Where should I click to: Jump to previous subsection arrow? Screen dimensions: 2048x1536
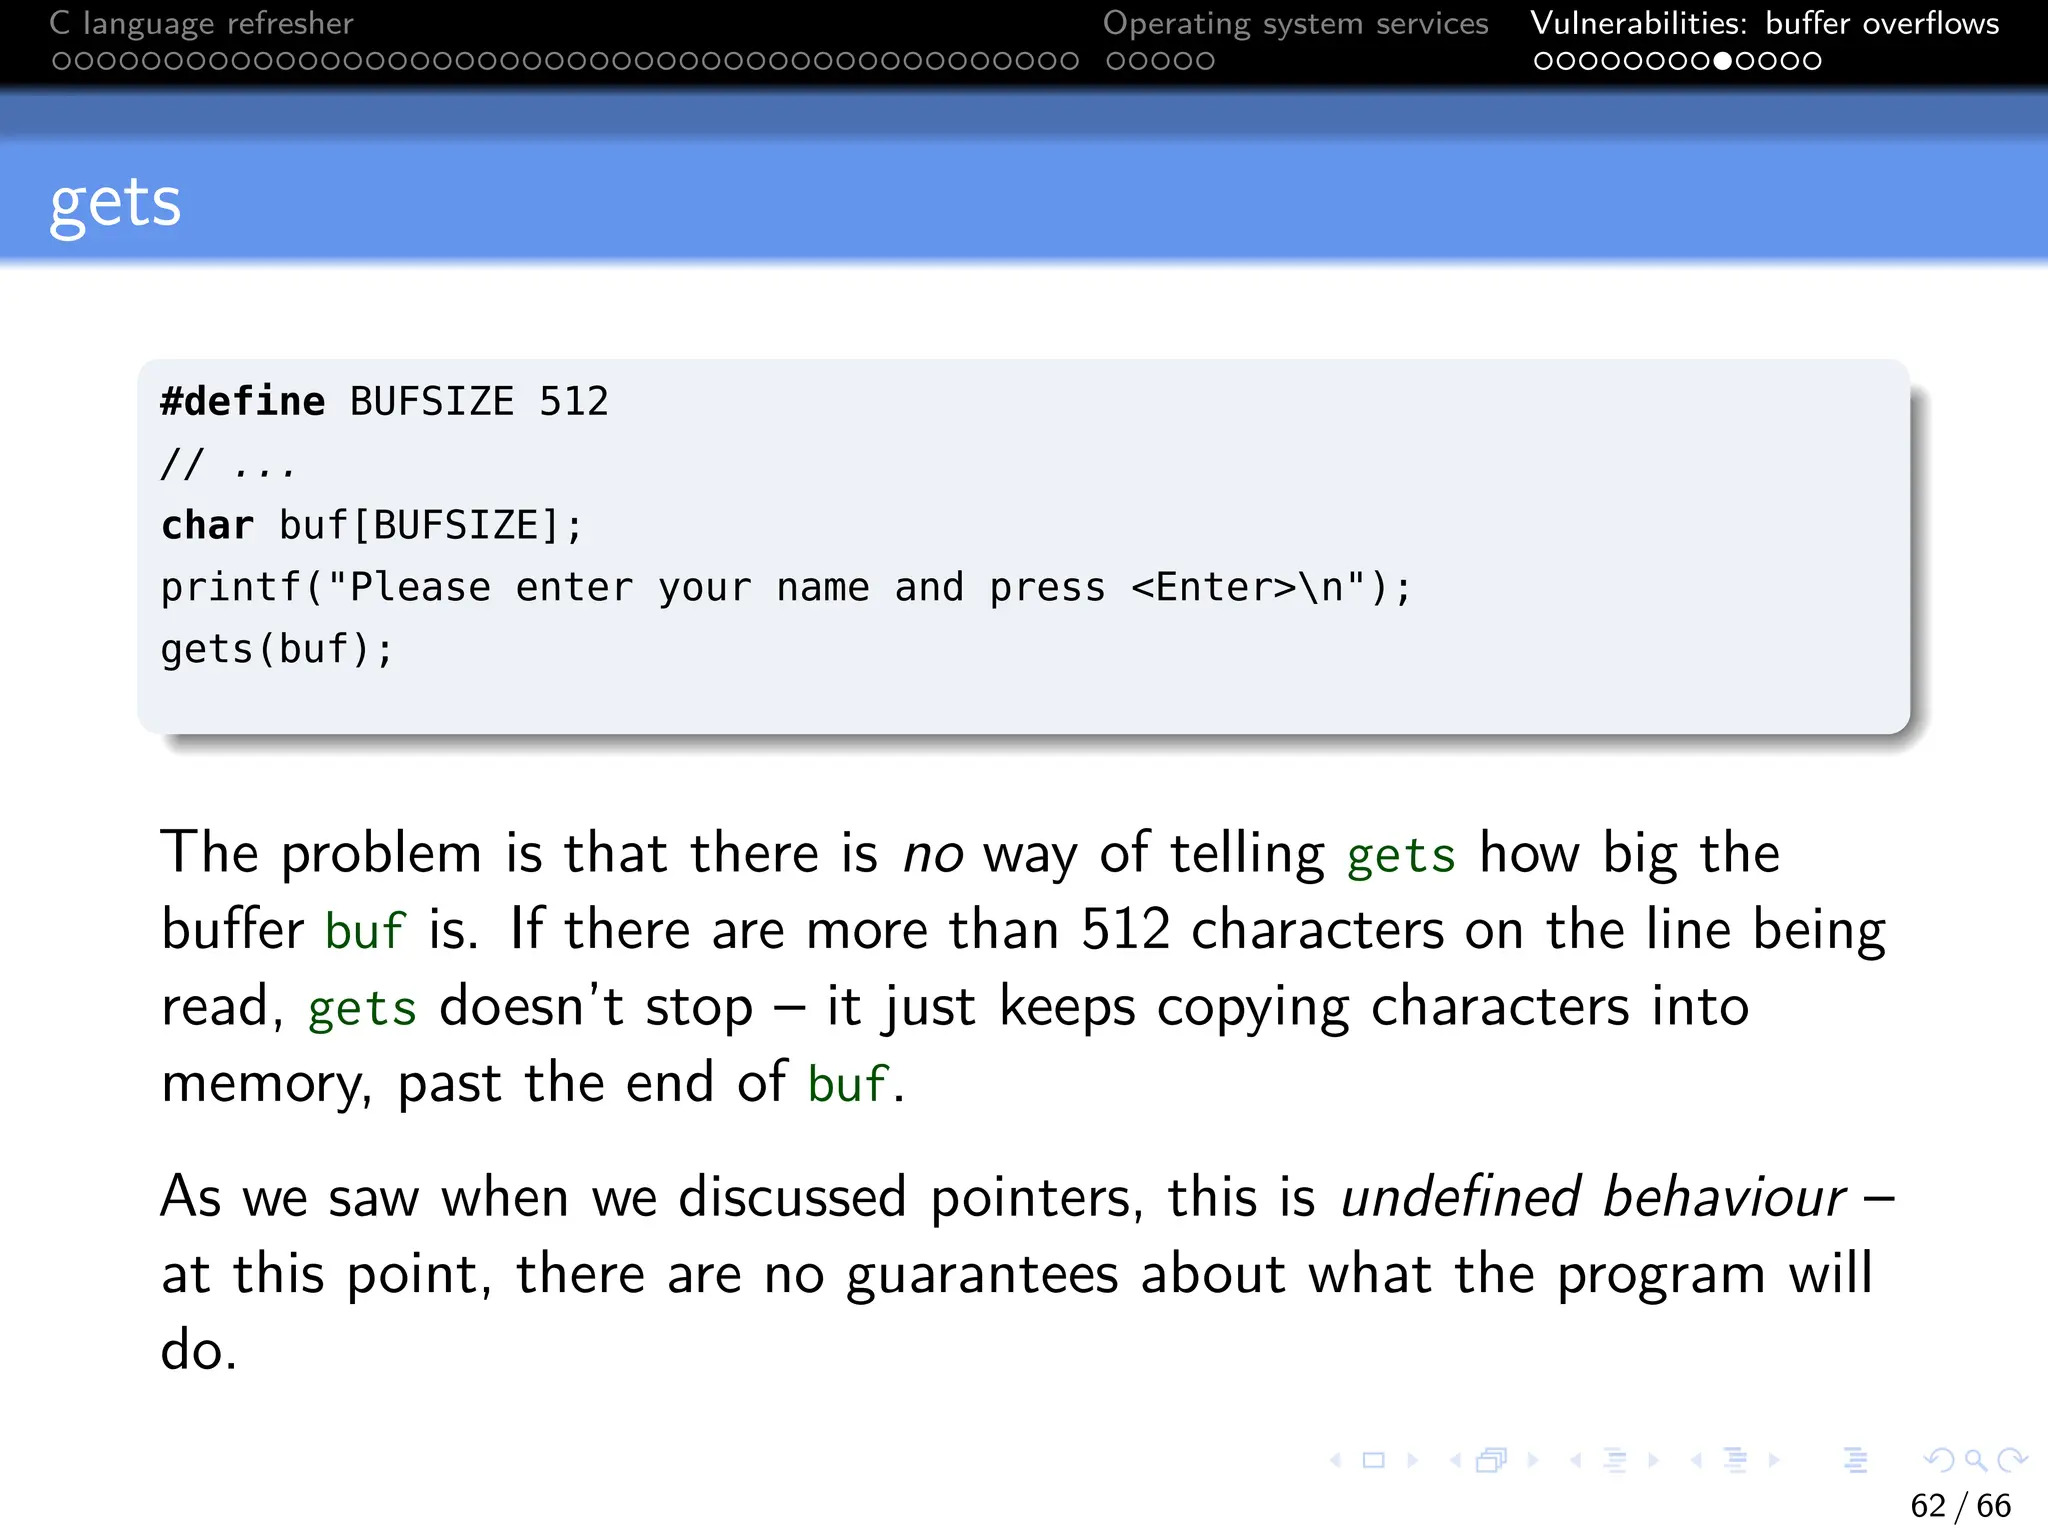1576,1461
